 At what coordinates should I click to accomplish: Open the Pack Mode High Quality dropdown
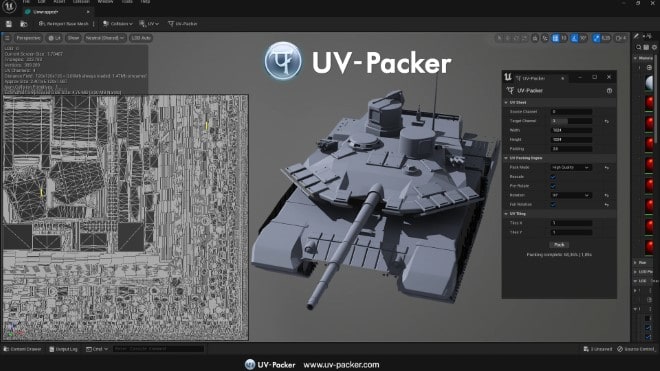coord(572,167)
